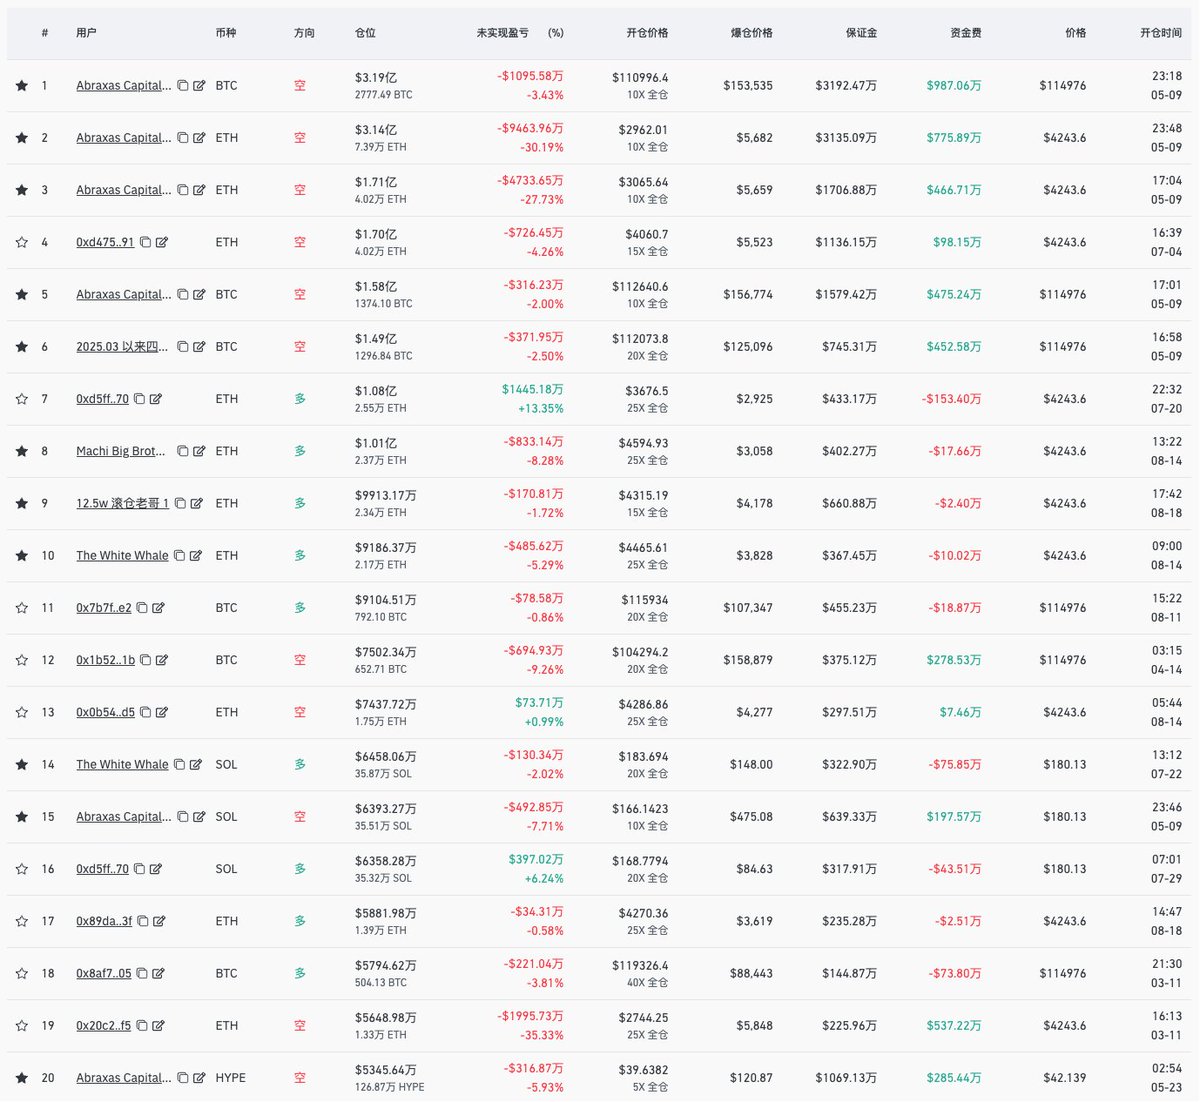1200x1102 pixels.
Task: Copy address icon in row 15 Abraxas Capital SOL
Action: coord(183,817)
